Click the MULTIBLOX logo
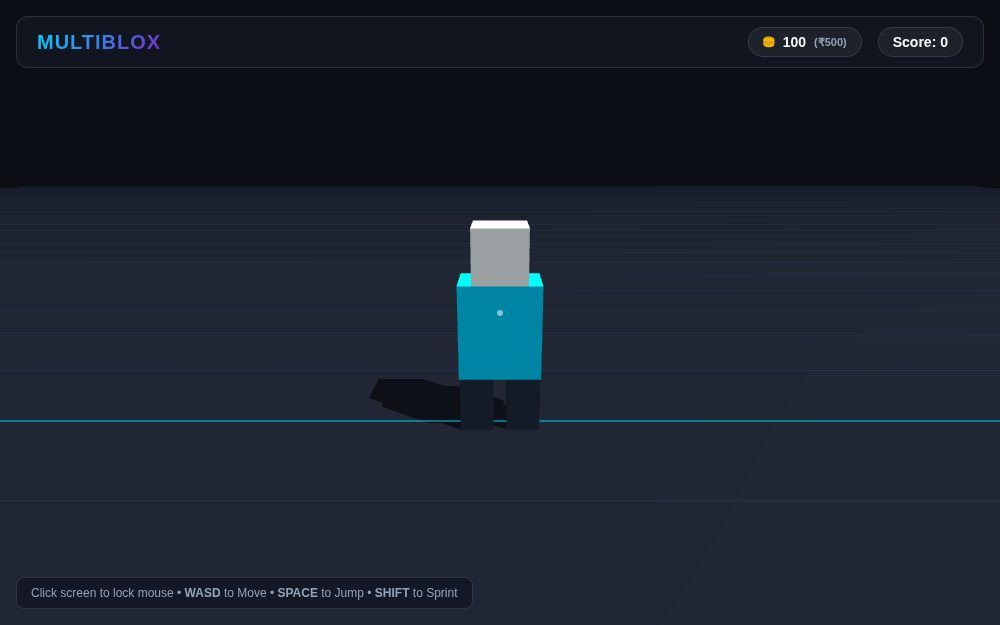Viewport: 1000px width, 625px height. [99, 42]
